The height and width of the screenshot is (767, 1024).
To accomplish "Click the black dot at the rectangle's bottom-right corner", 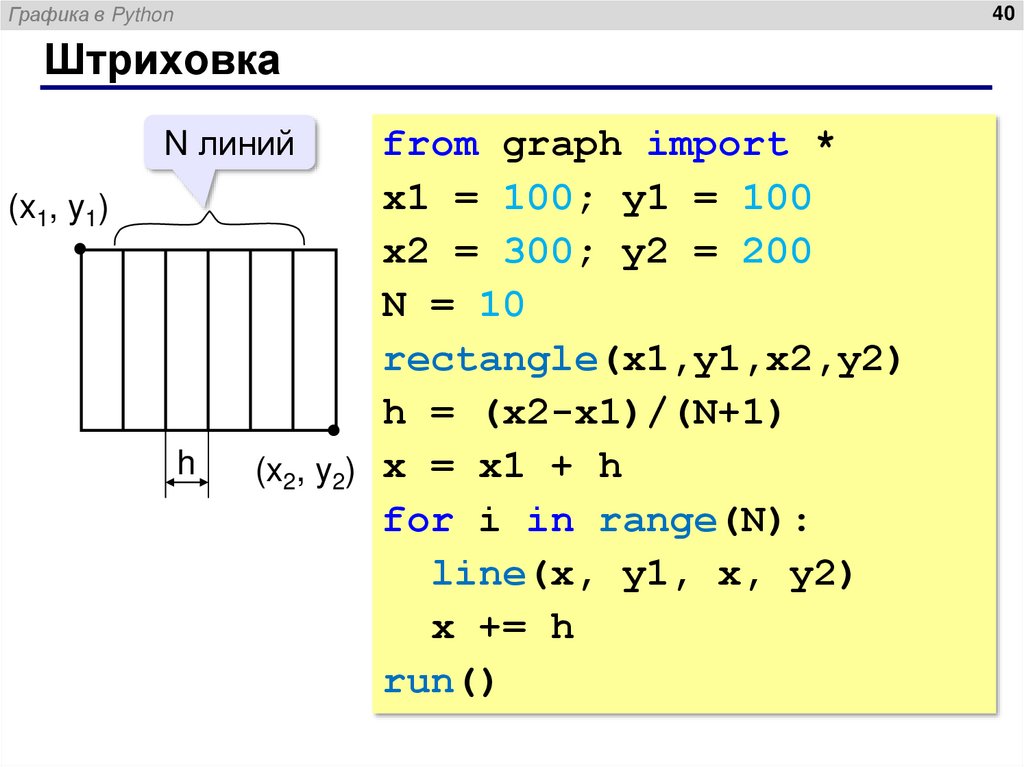I will [334, 430].
